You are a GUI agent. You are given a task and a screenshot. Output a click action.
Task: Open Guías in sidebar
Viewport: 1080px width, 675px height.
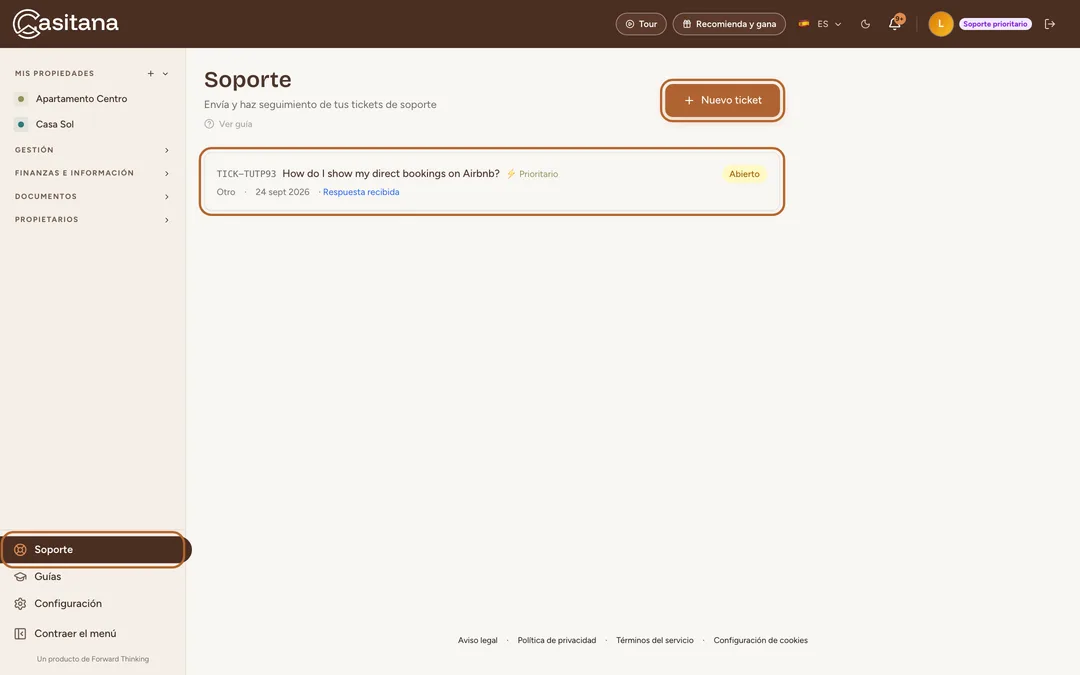48,577
